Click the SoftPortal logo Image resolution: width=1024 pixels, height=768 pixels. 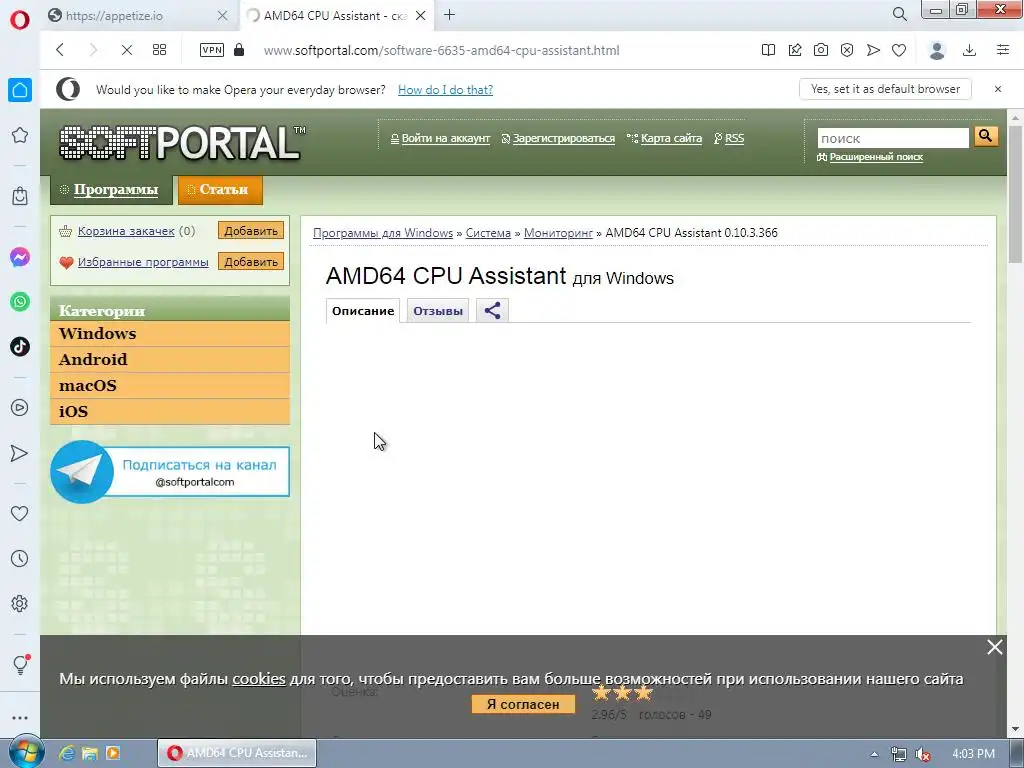[182, 142]
